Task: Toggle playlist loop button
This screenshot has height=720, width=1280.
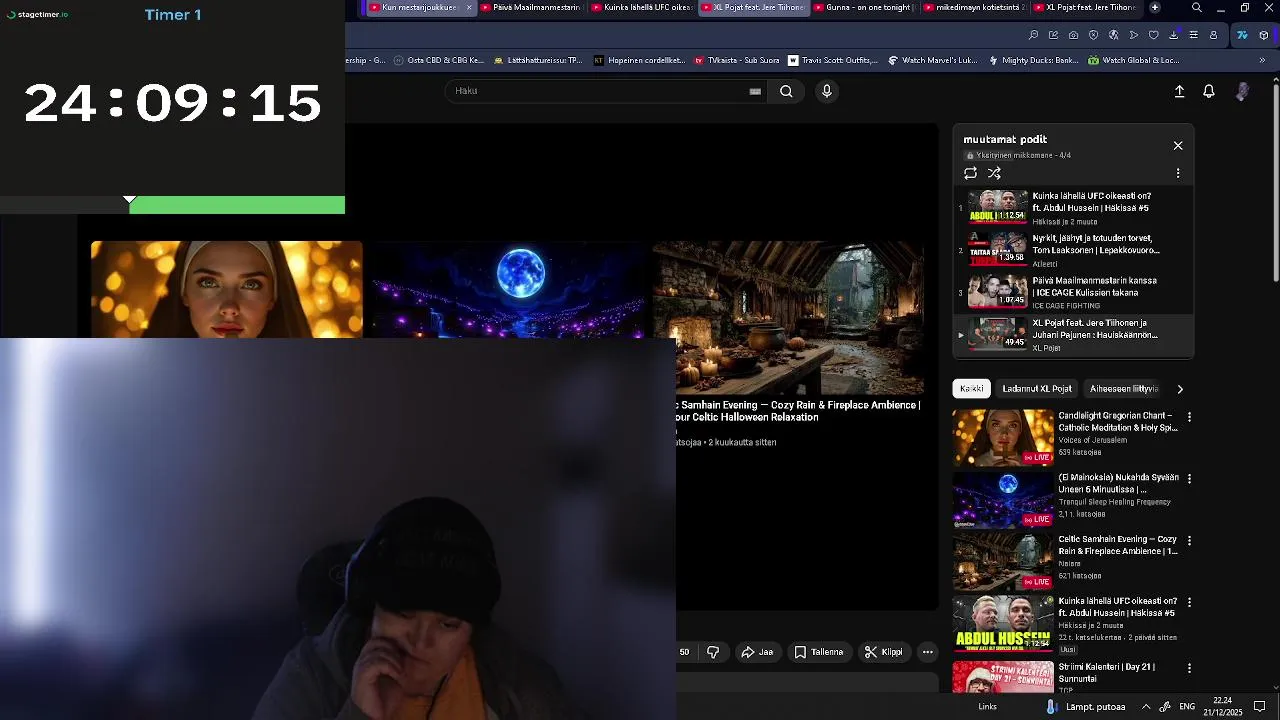Action: (970, 173)
